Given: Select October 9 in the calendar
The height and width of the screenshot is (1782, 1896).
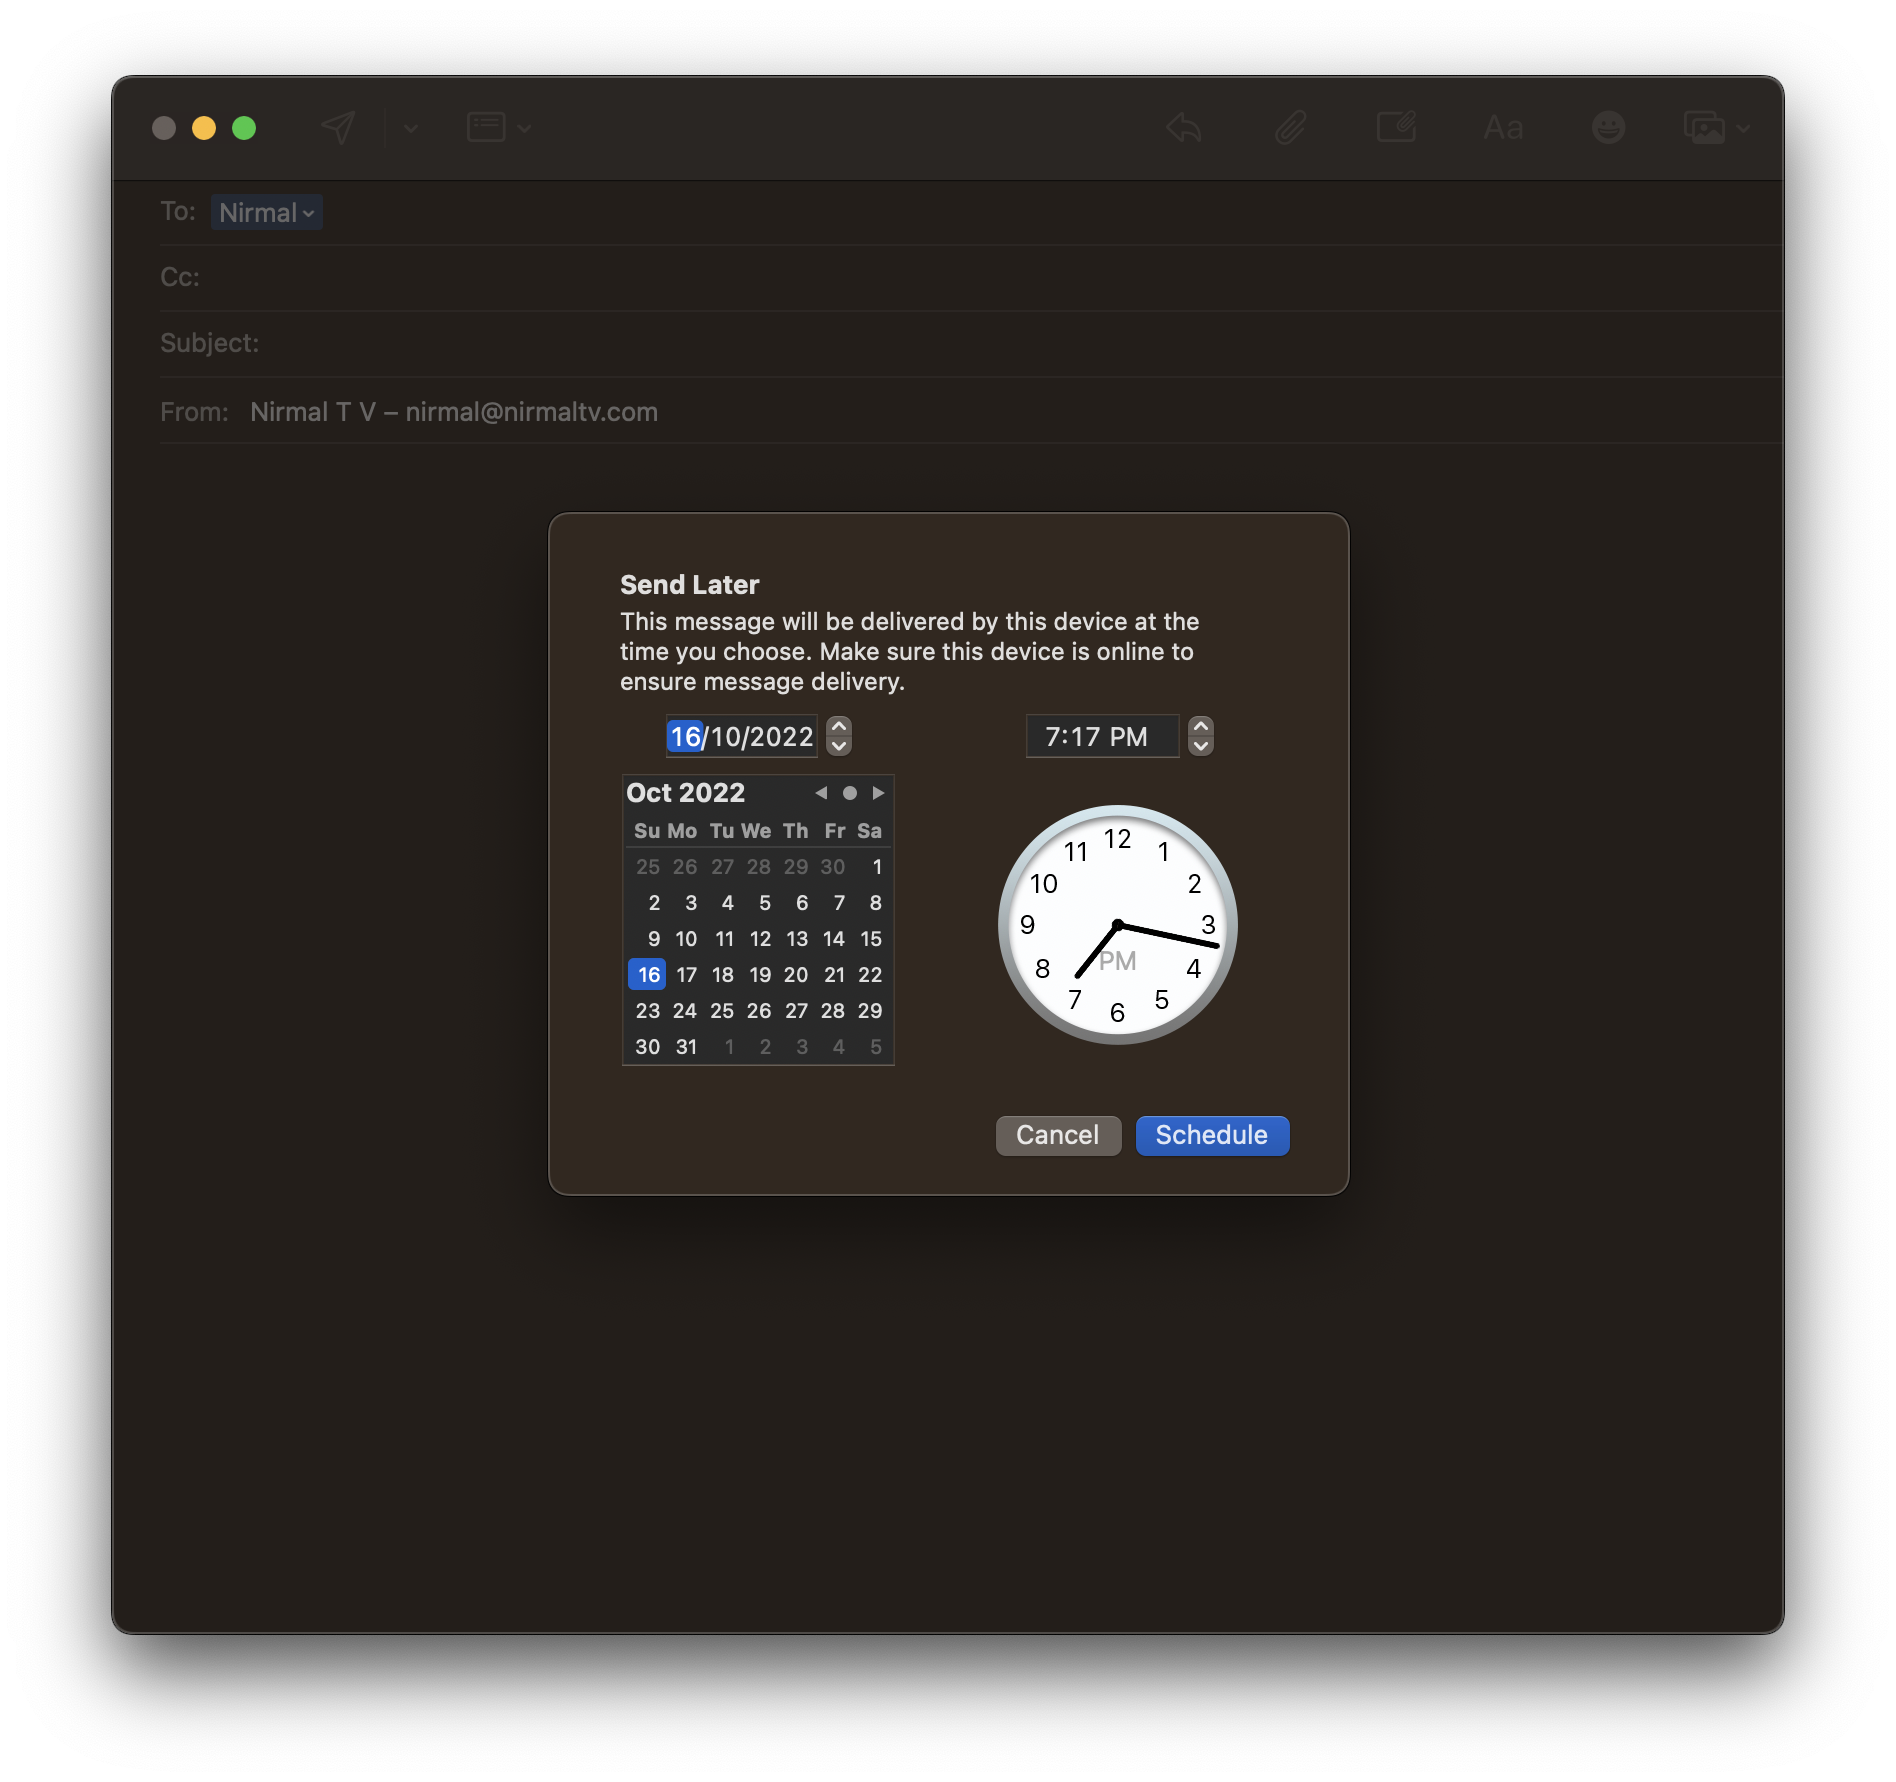Looking at the screenshot, I should 653,938.
